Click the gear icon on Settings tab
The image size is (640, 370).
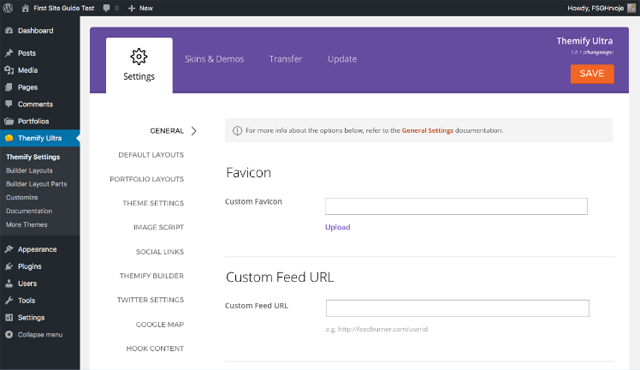pos(139,56)
